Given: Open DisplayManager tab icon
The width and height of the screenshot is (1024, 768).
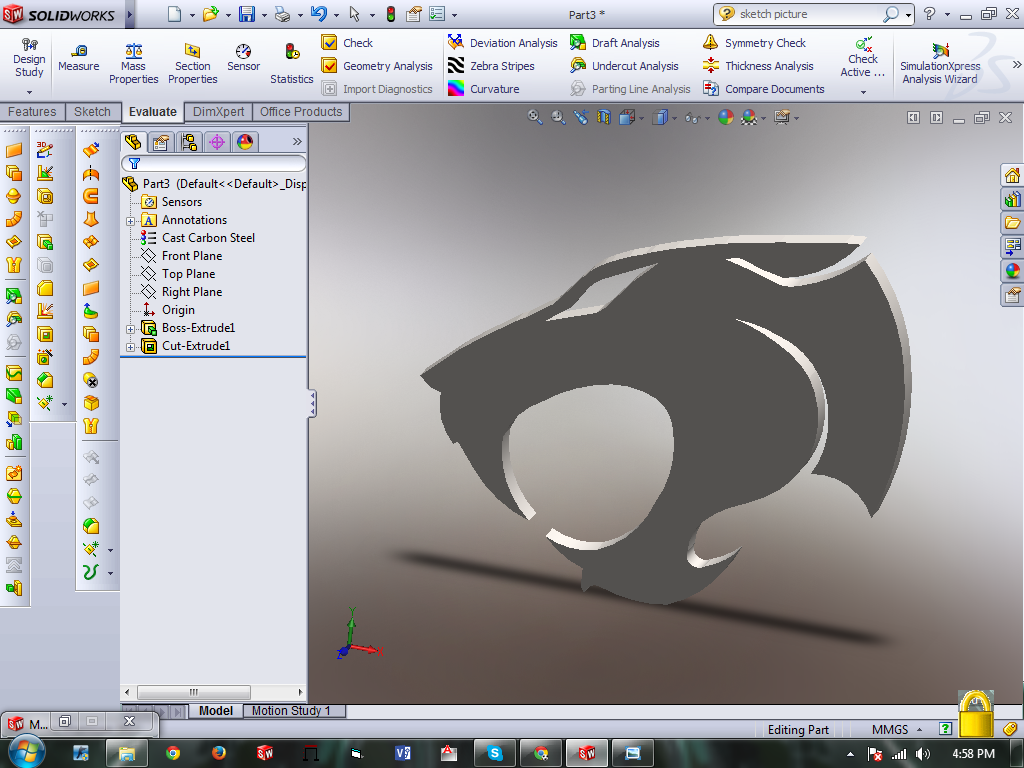Looking at the screenshot, I should point(245,142).
